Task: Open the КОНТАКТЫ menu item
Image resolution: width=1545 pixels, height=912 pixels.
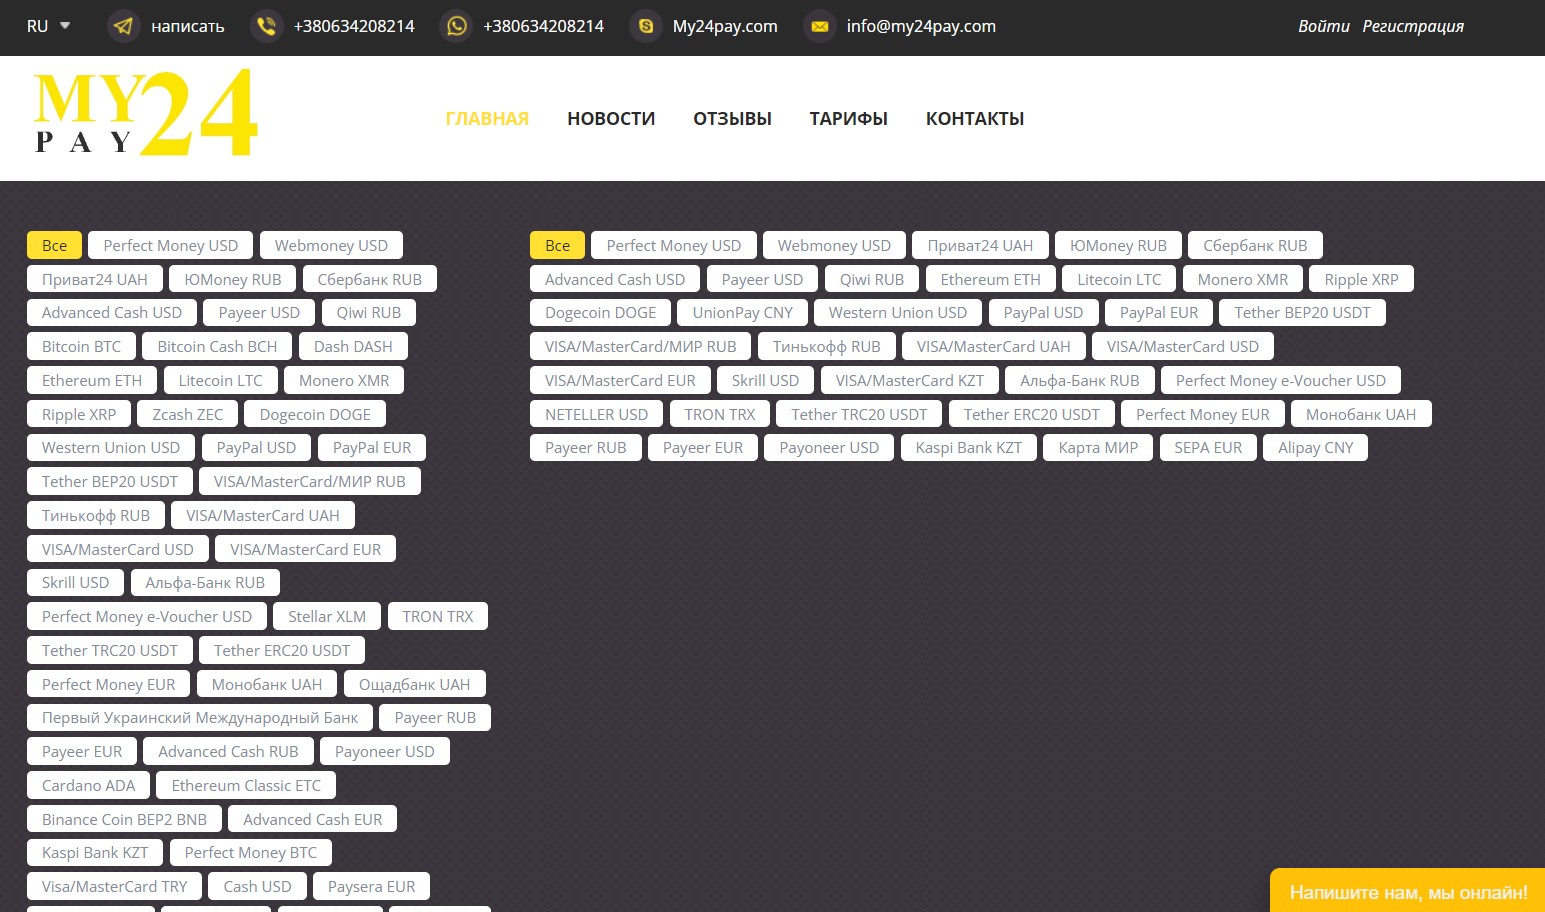Action: coord(975,119)
